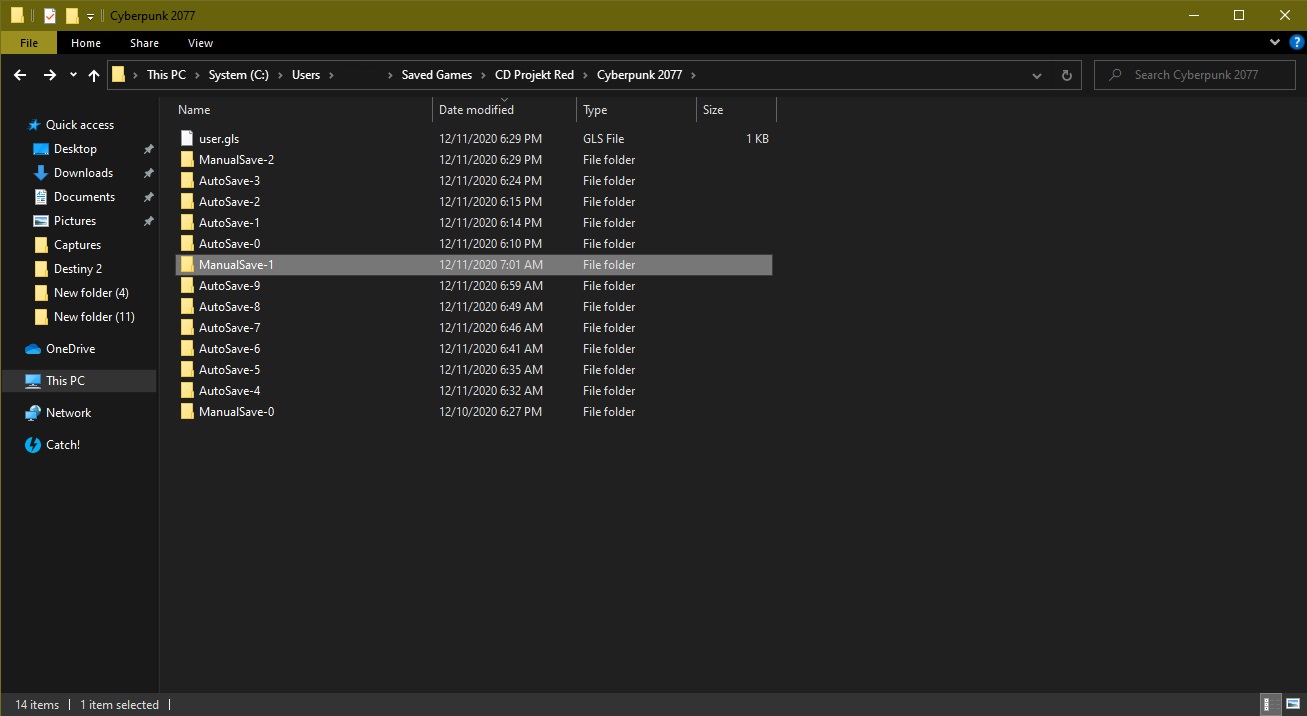Select the user.gls file icon
This screenshot has width=1307, height=716.
187,139
